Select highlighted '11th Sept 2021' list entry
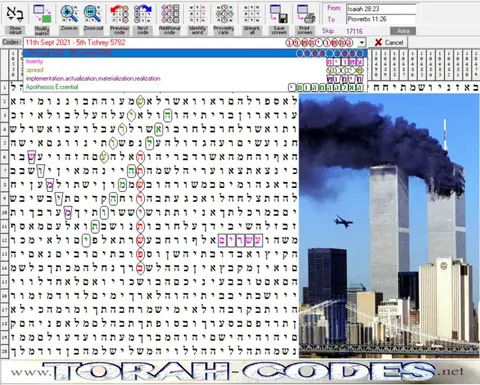This screenshot has width=480, height=385. [x=195, y=53]
